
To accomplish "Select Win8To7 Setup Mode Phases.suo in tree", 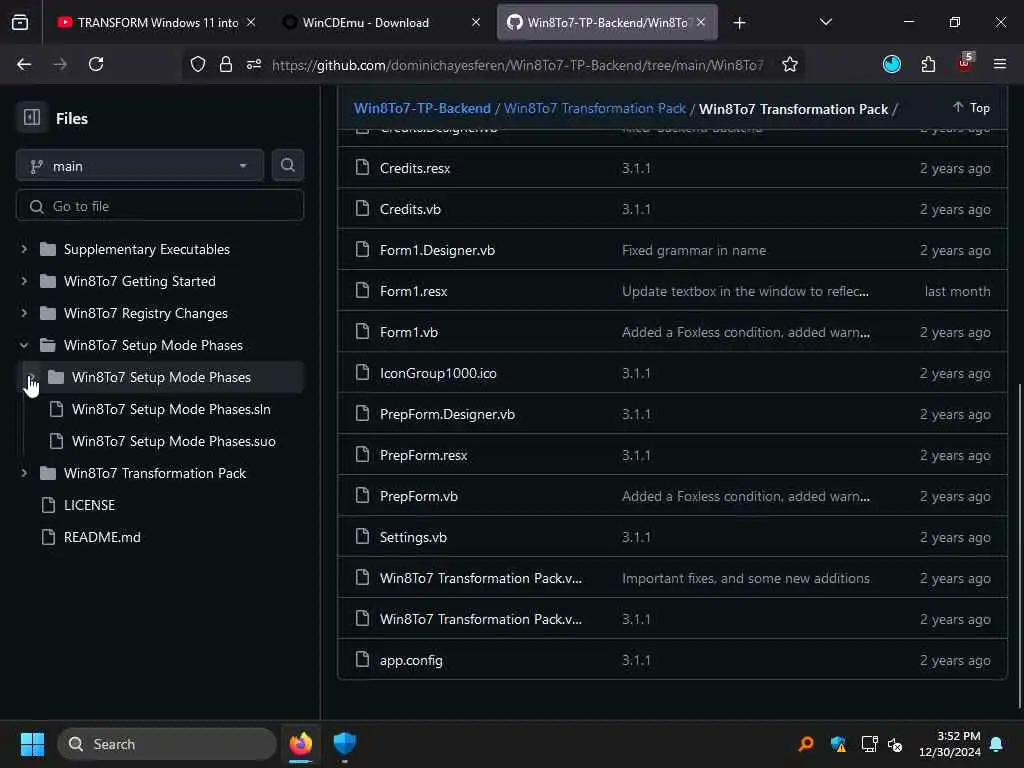I will click(x=174, y=441).
